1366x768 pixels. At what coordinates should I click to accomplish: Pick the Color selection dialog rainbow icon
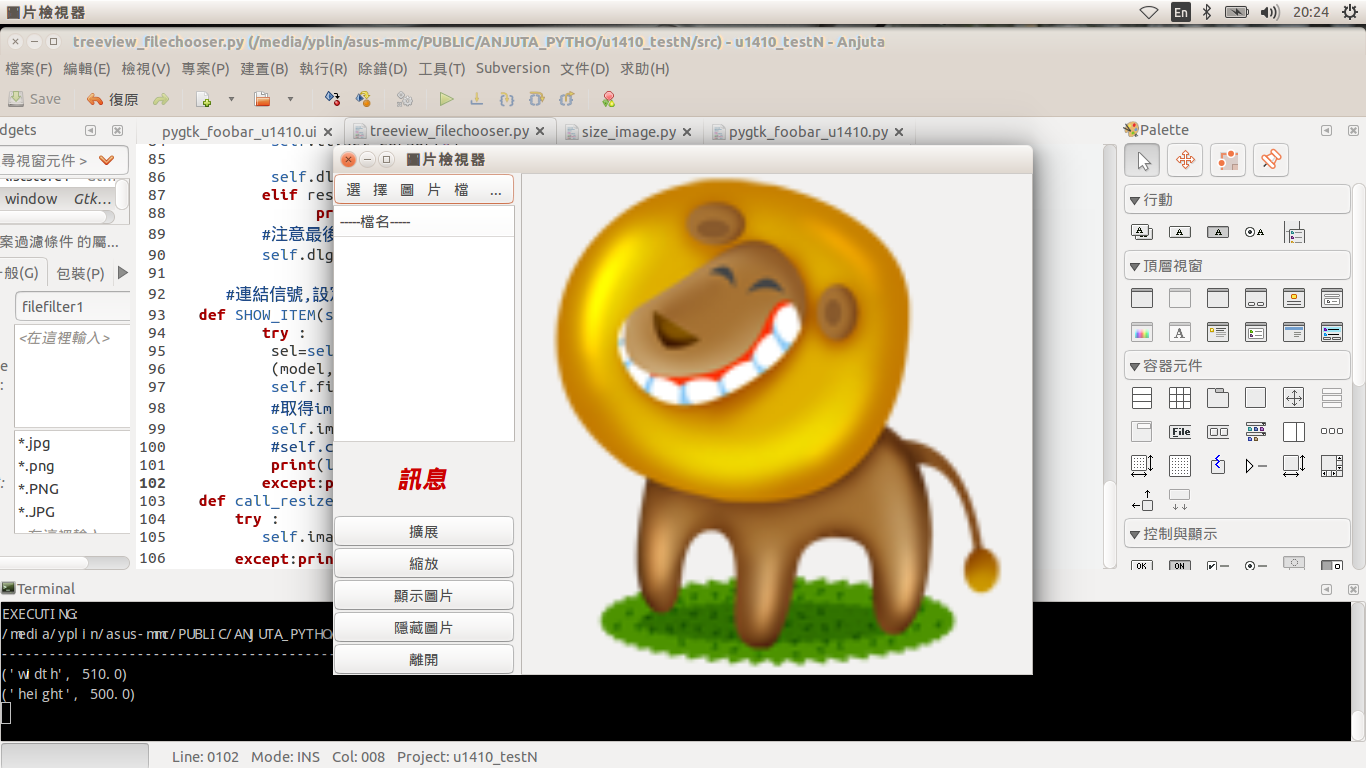pyautogui.click(x=1142, y=332)
